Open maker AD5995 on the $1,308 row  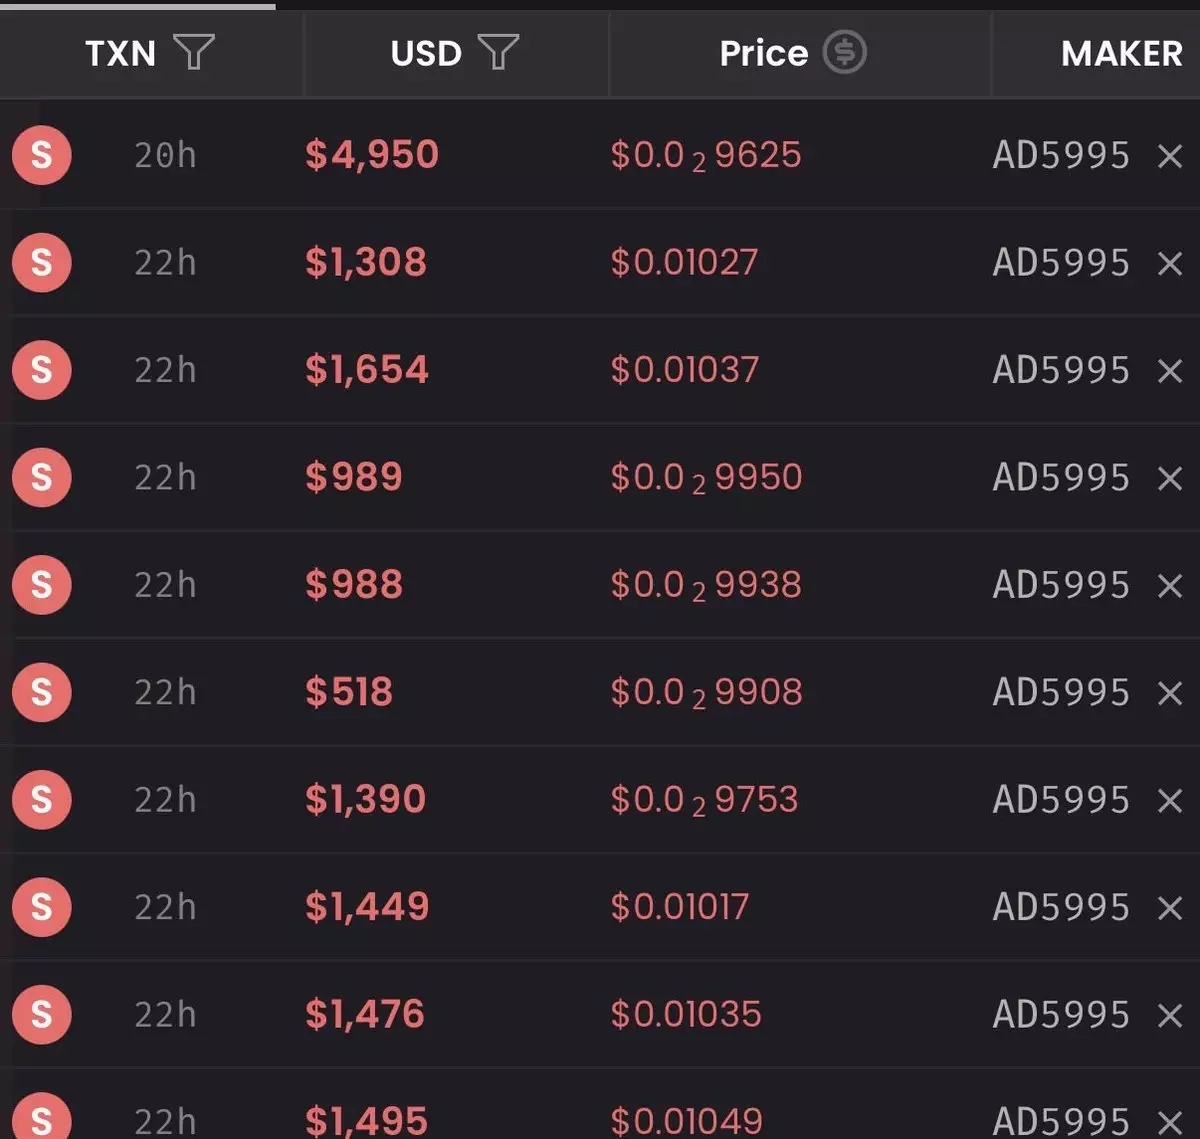click(x=1060, y=262)
